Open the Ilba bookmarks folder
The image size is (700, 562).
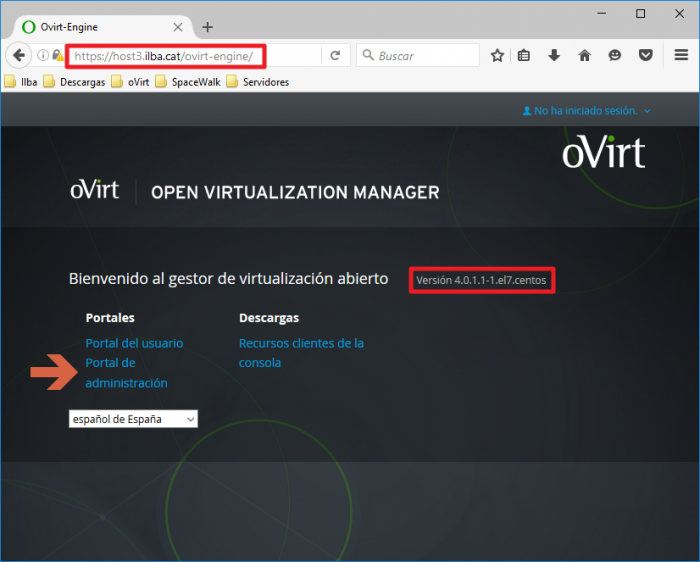(x=21, y=82)
